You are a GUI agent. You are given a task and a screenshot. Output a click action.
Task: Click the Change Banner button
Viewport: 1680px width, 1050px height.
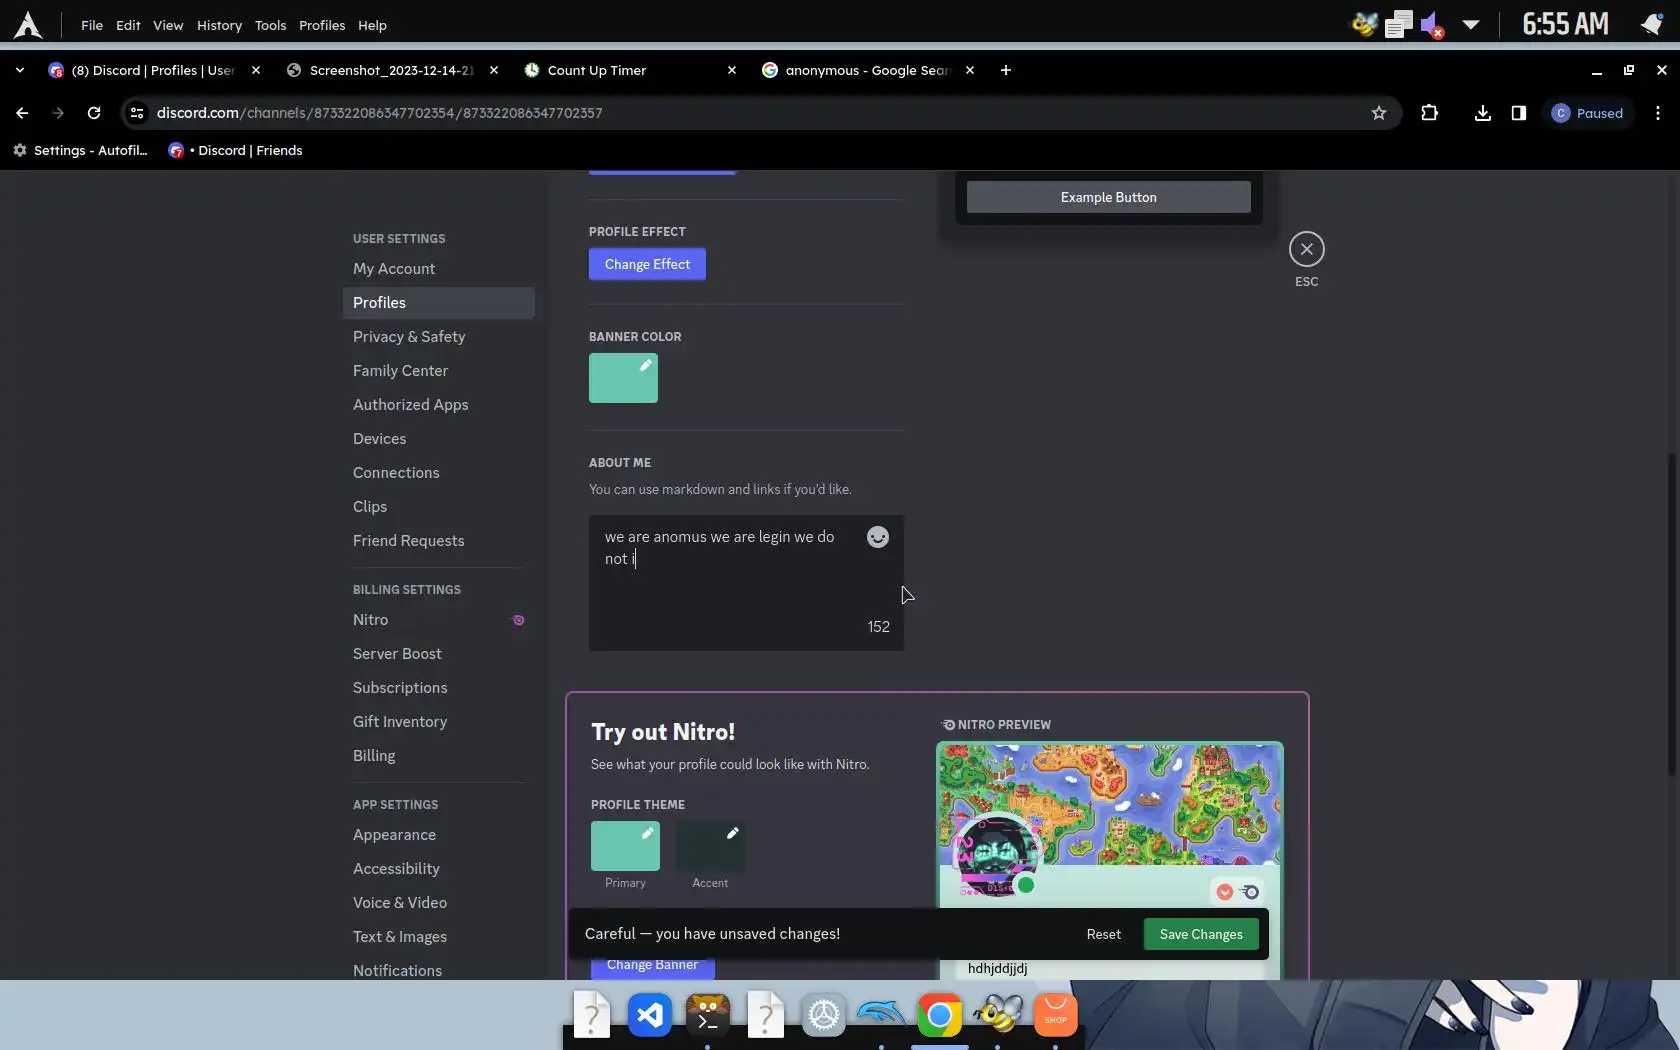(652, 965)
